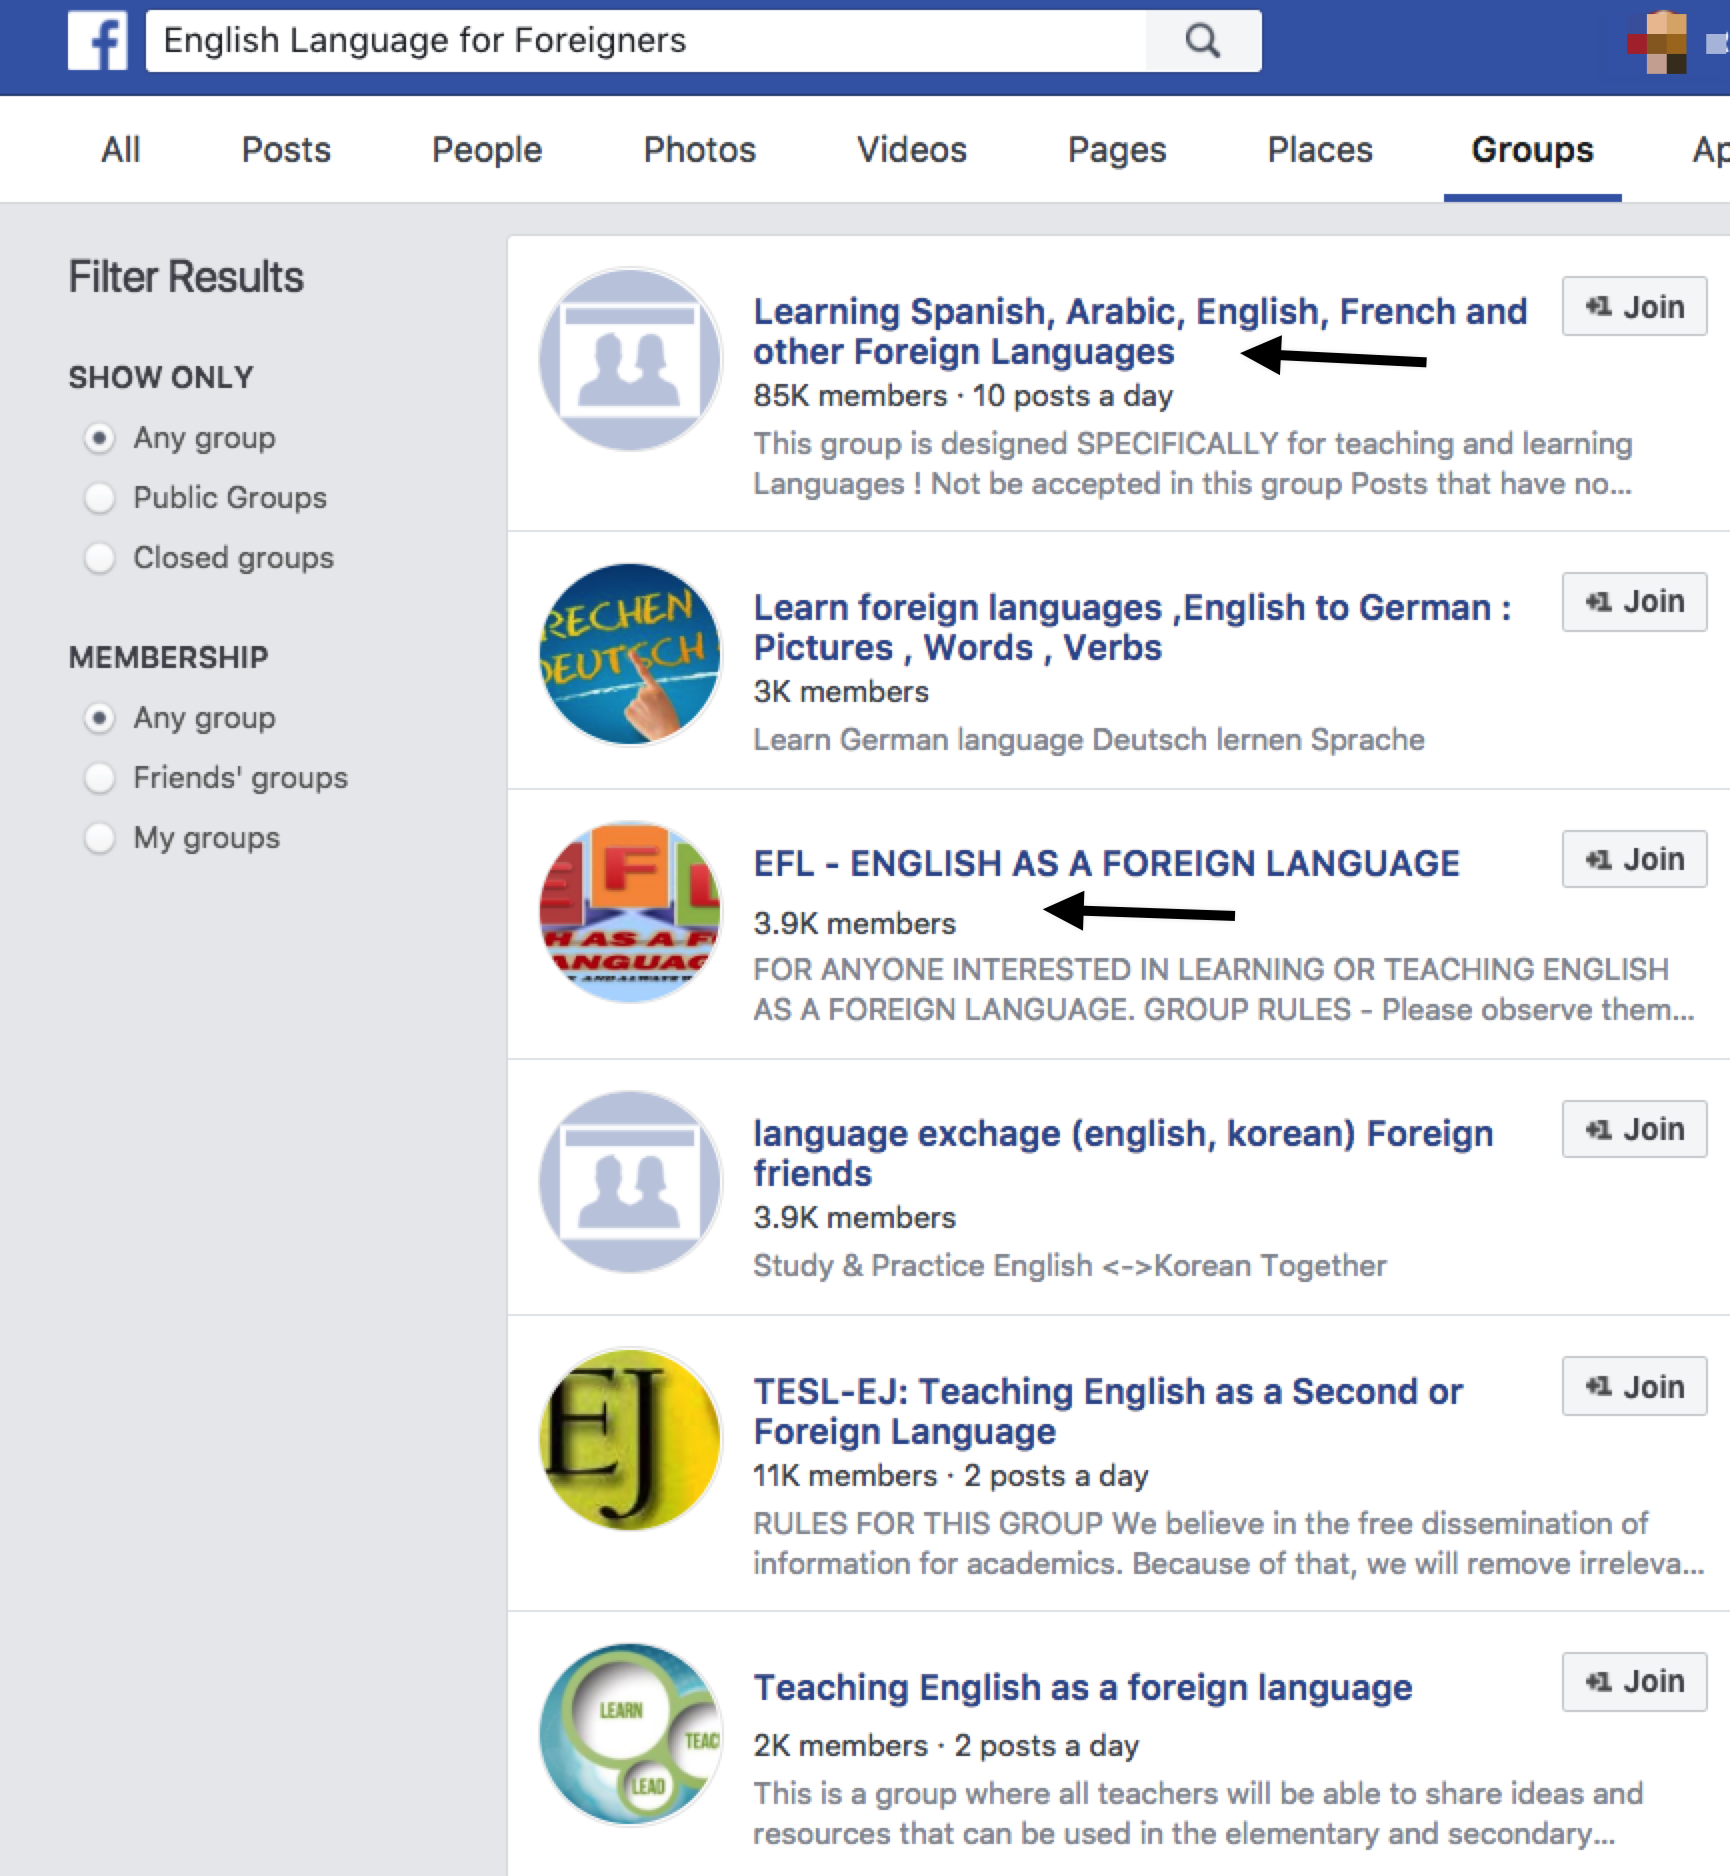Join the Learn foreign languages German group

[1634, 601]
